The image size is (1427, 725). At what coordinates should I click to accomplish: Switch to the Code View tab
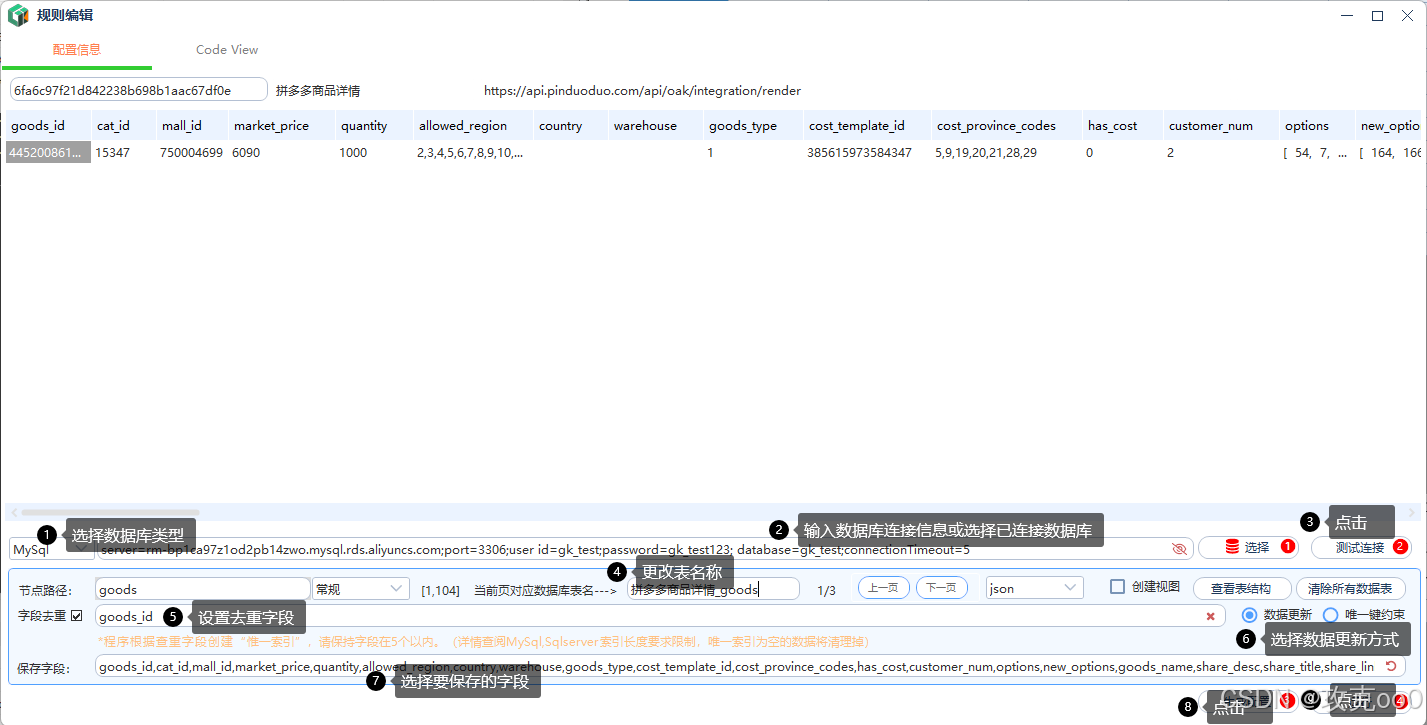(227, 49)
